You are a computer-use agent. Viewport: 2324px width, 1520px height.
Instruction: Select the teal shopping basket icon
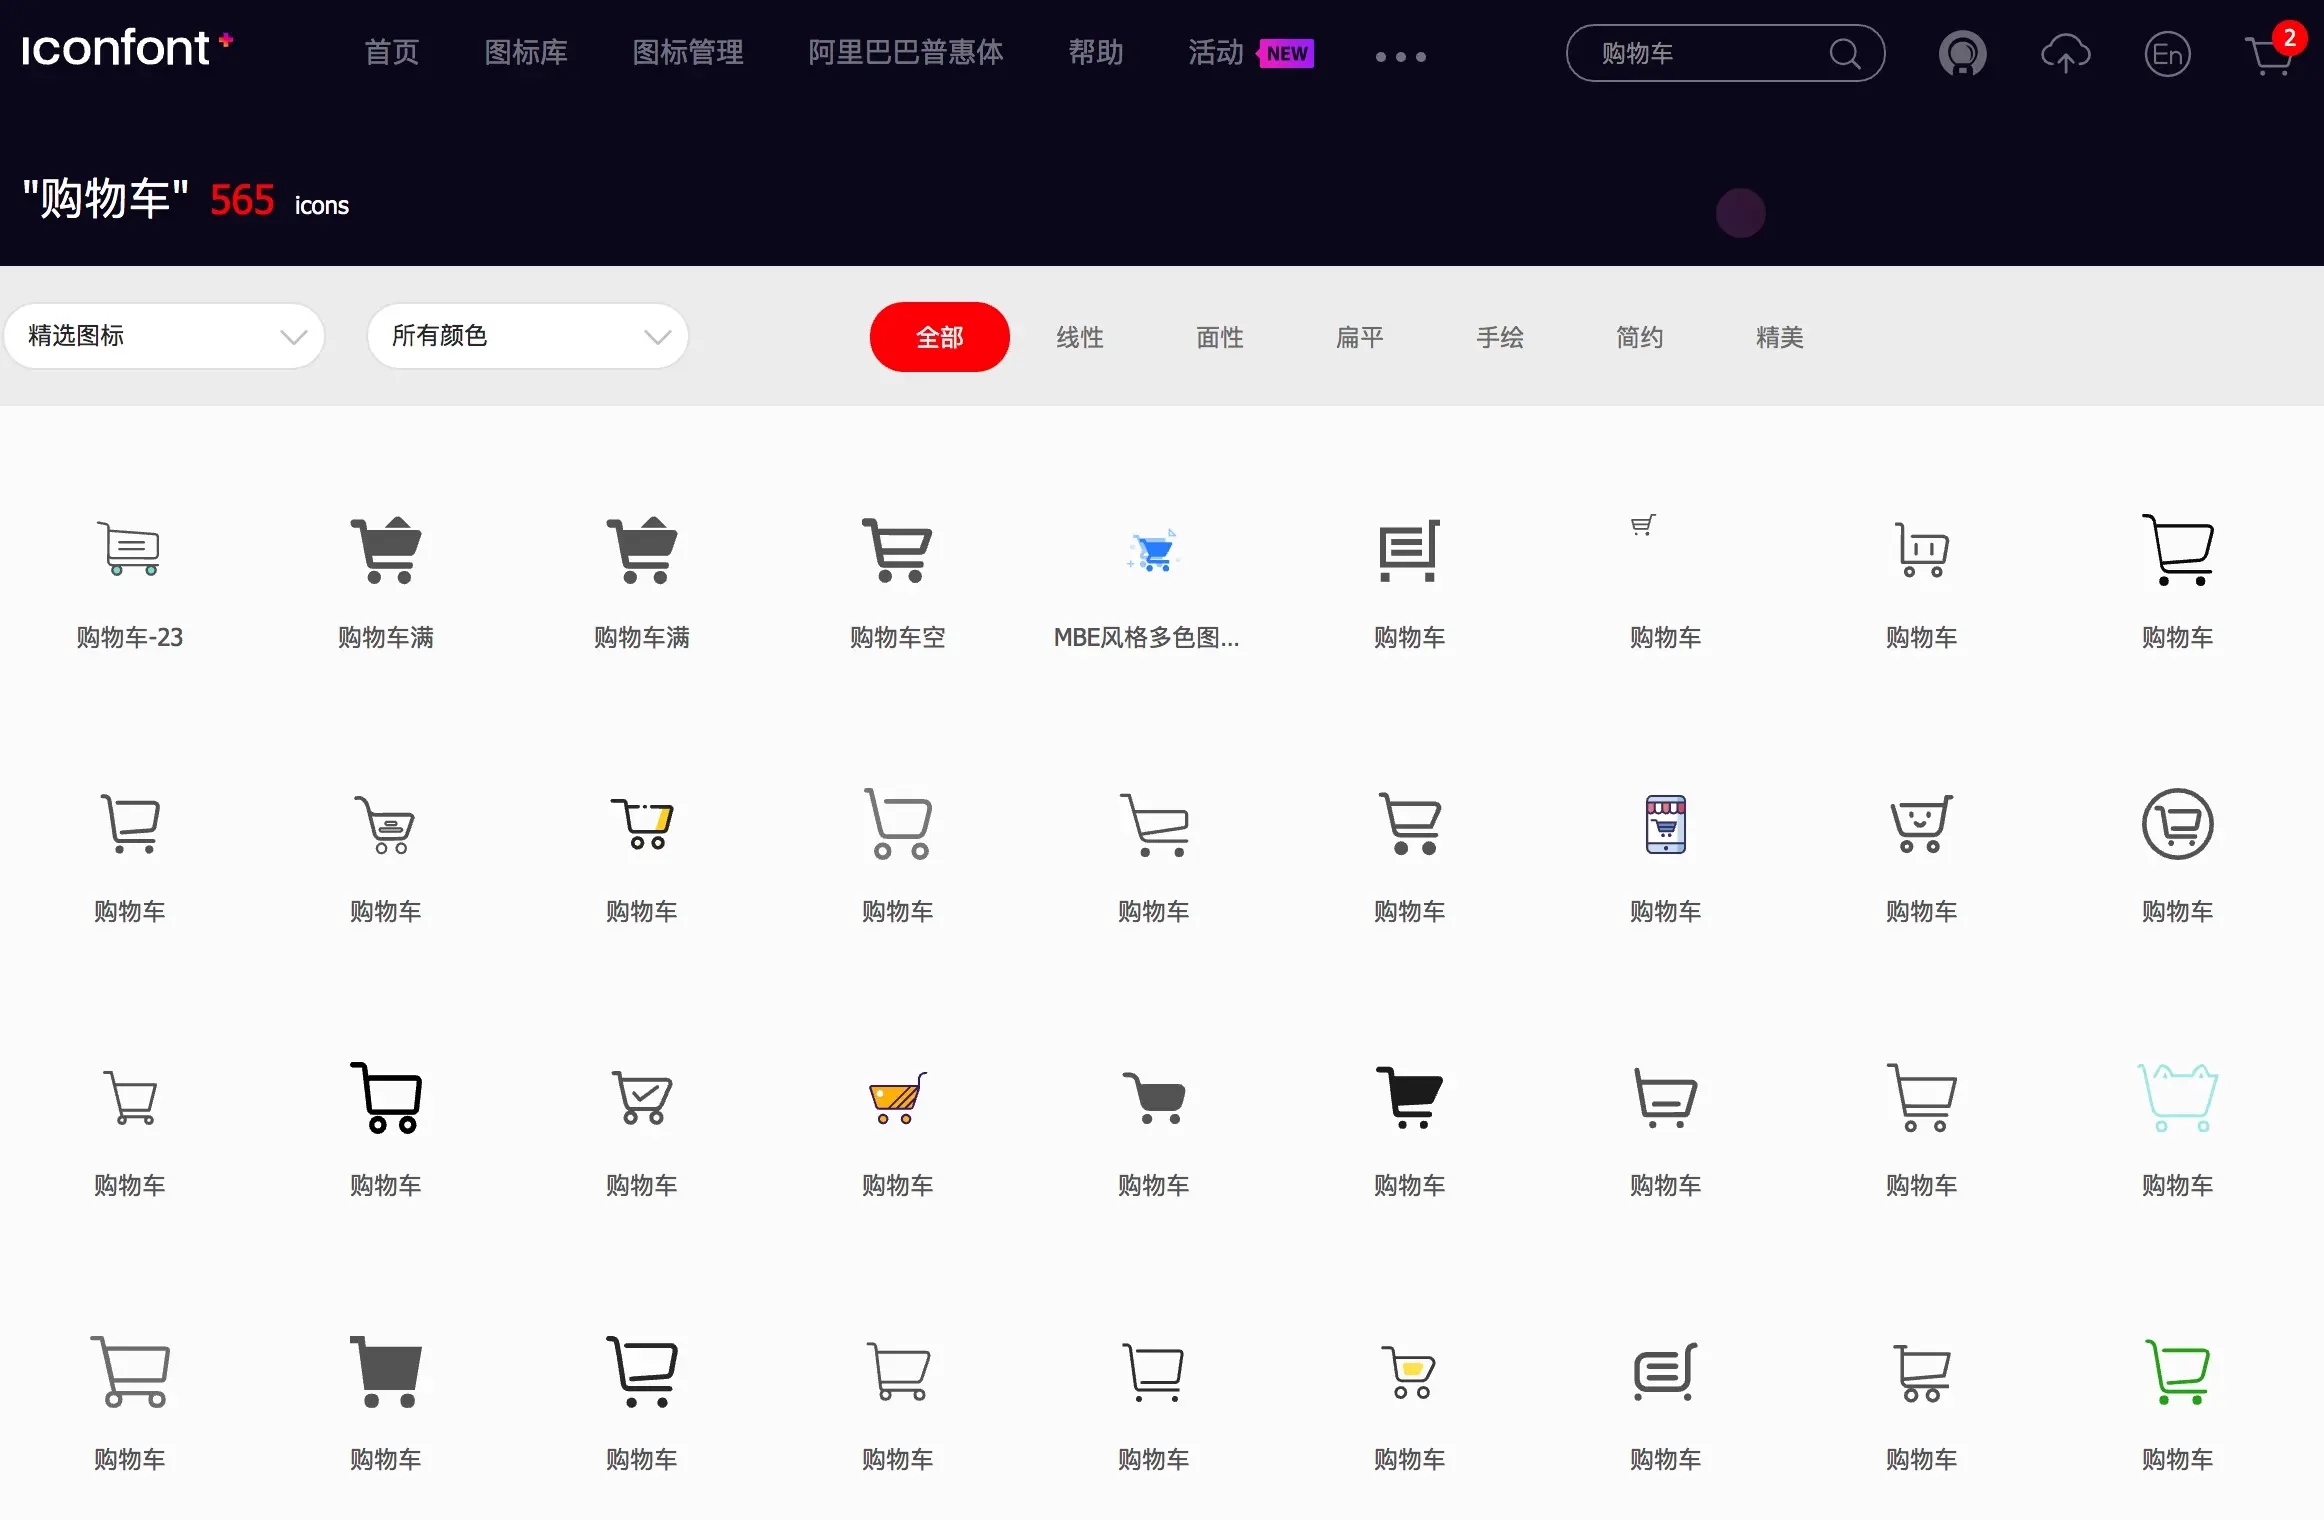pyautogui.click(x=2177, y=1098)
